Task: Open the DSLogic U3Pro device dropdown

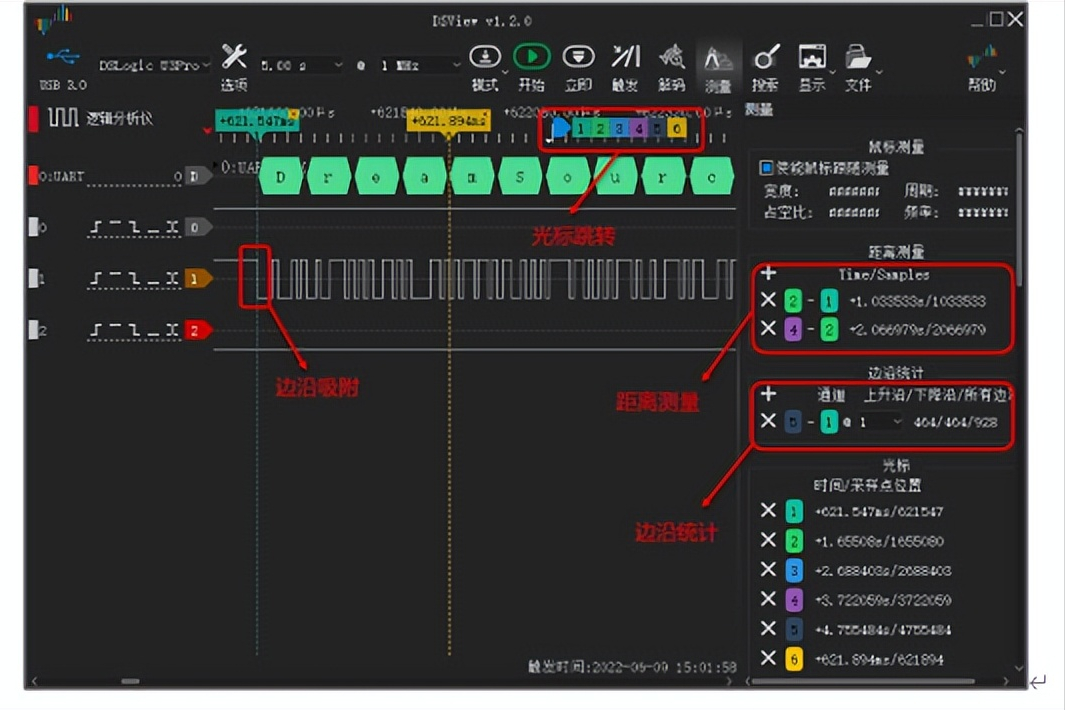Action: (x=154, y=65)
